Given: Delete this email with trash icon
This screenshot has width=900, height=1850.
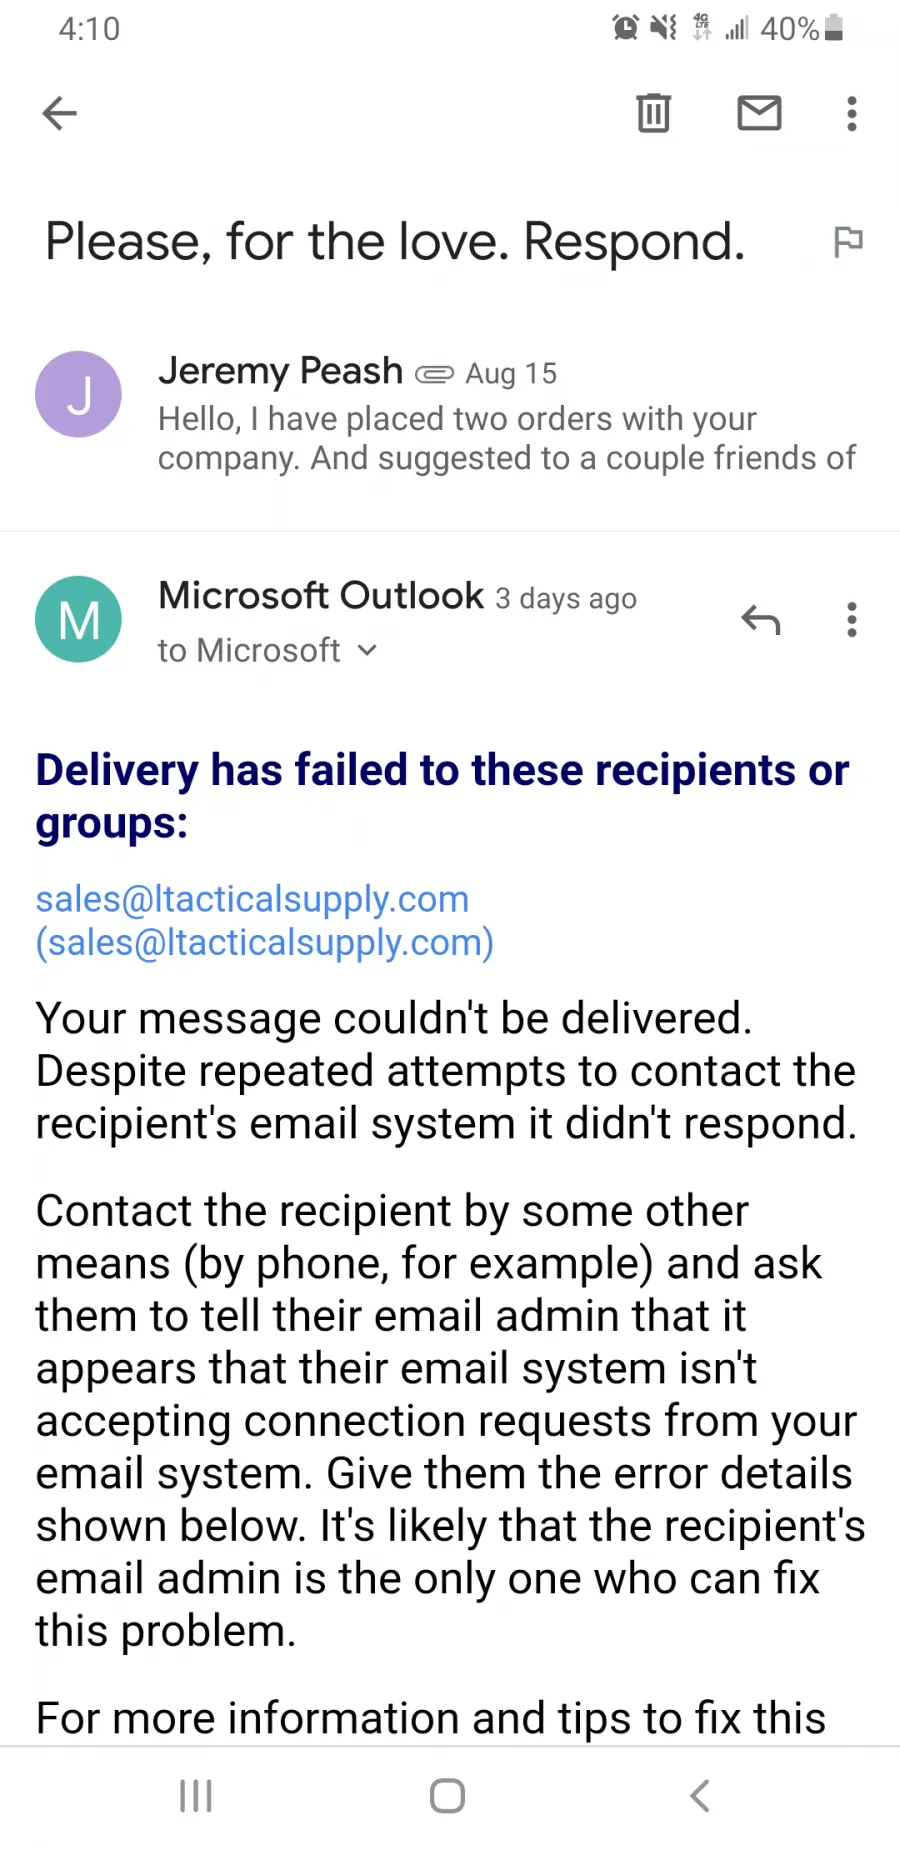Looking at the screenshot, I should click(653, 113).
